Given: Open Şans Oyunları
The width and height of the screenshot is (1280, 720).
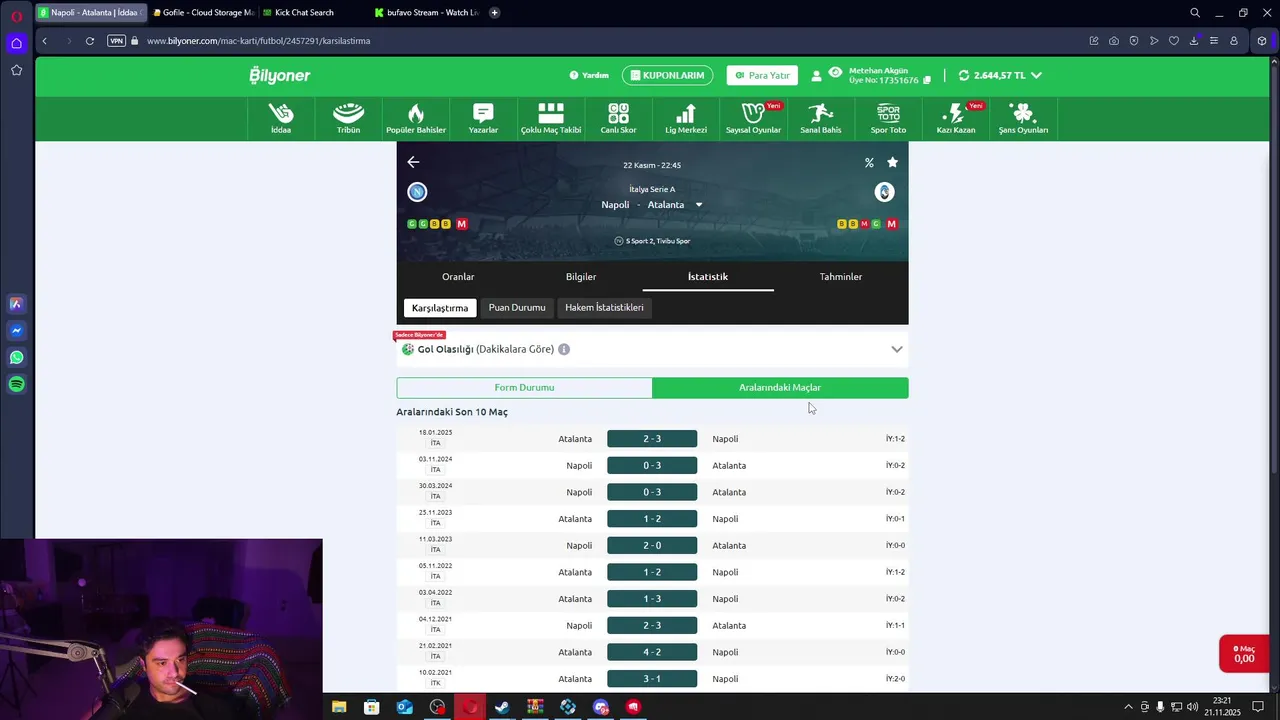Looking at the screenshot, I should point(1023,118).
